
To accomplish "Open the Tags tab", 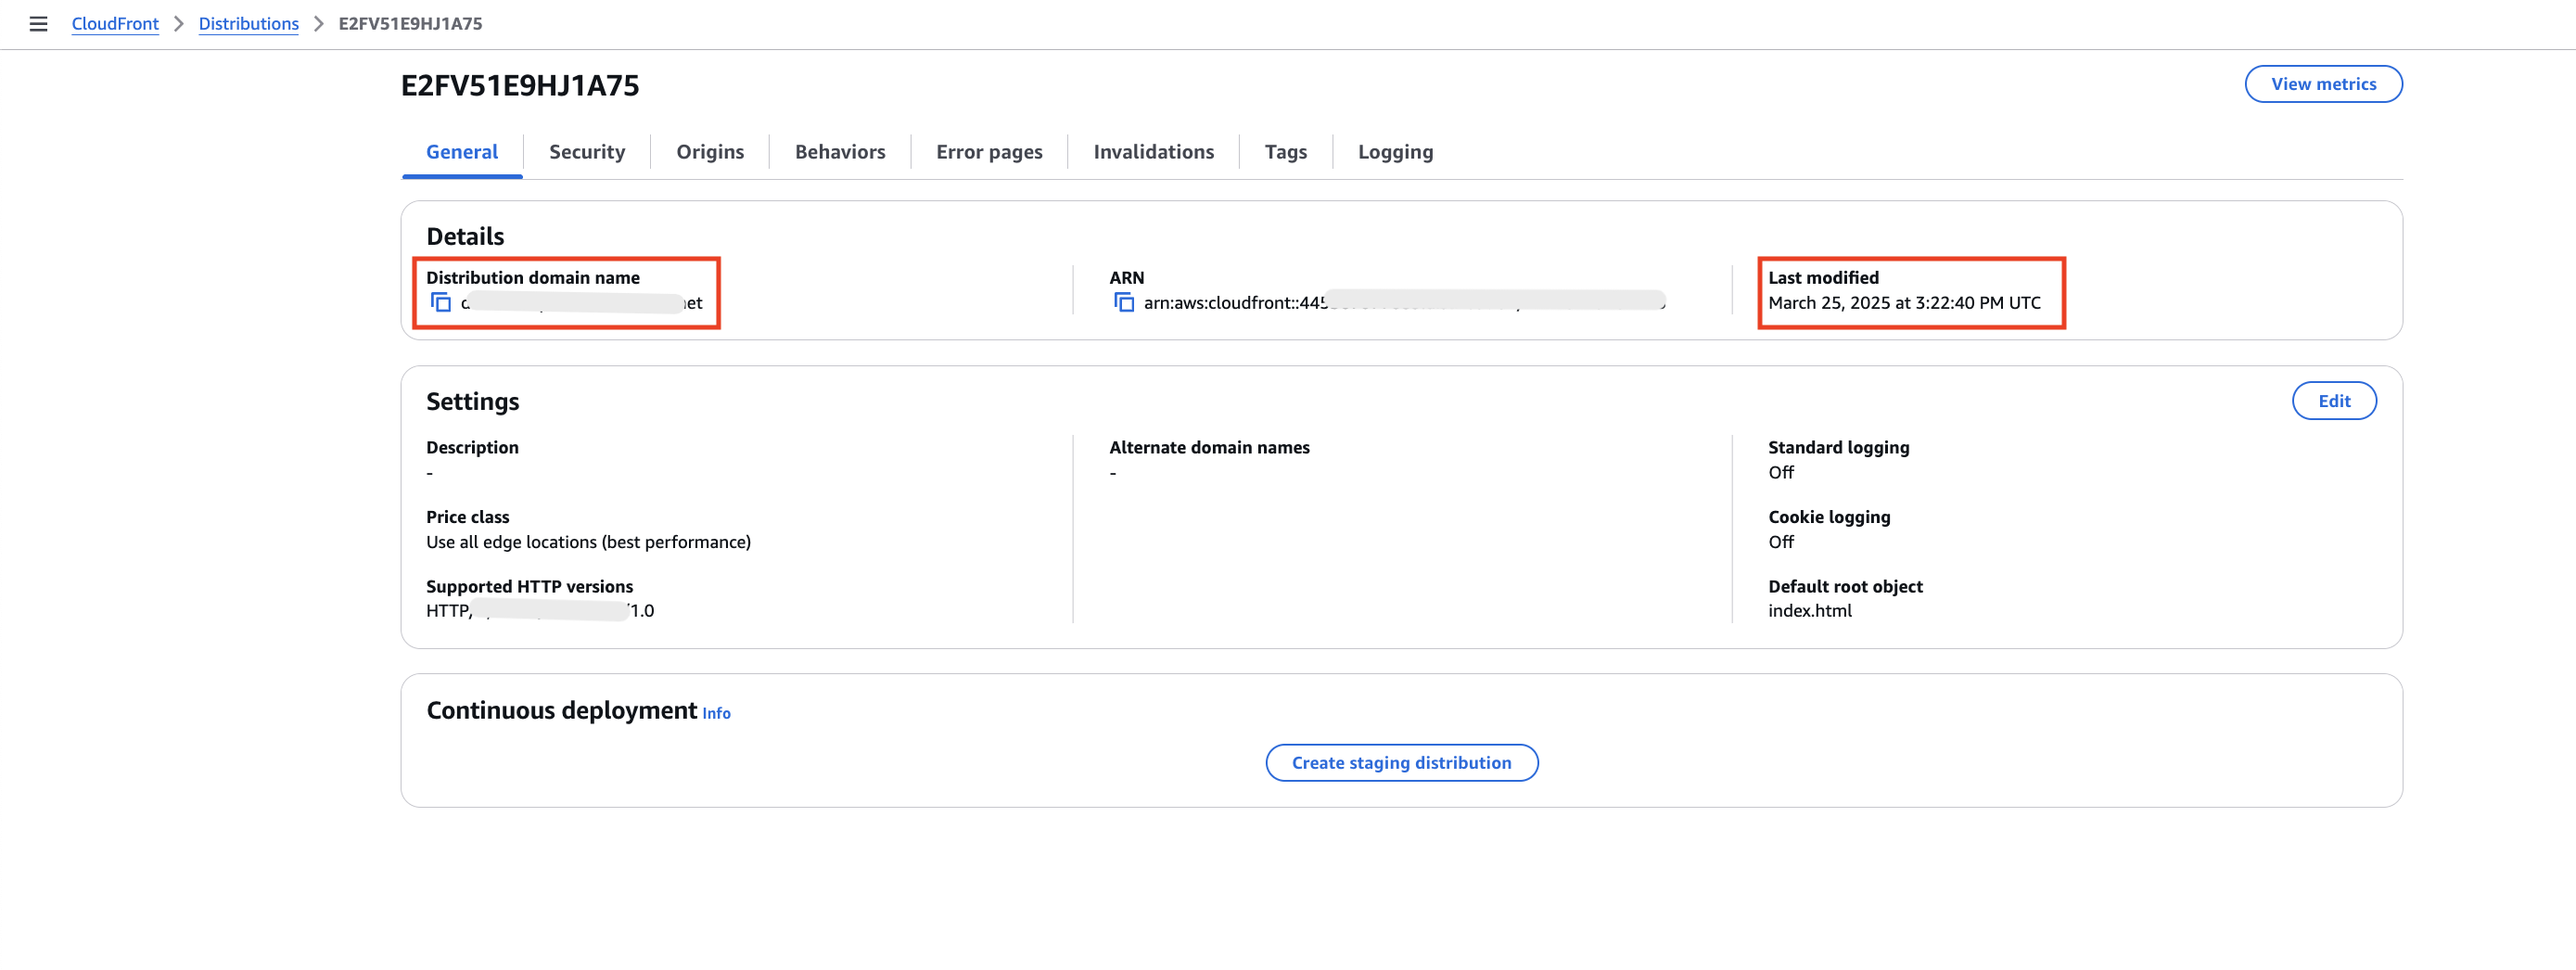I will (x=1285, y=152).
